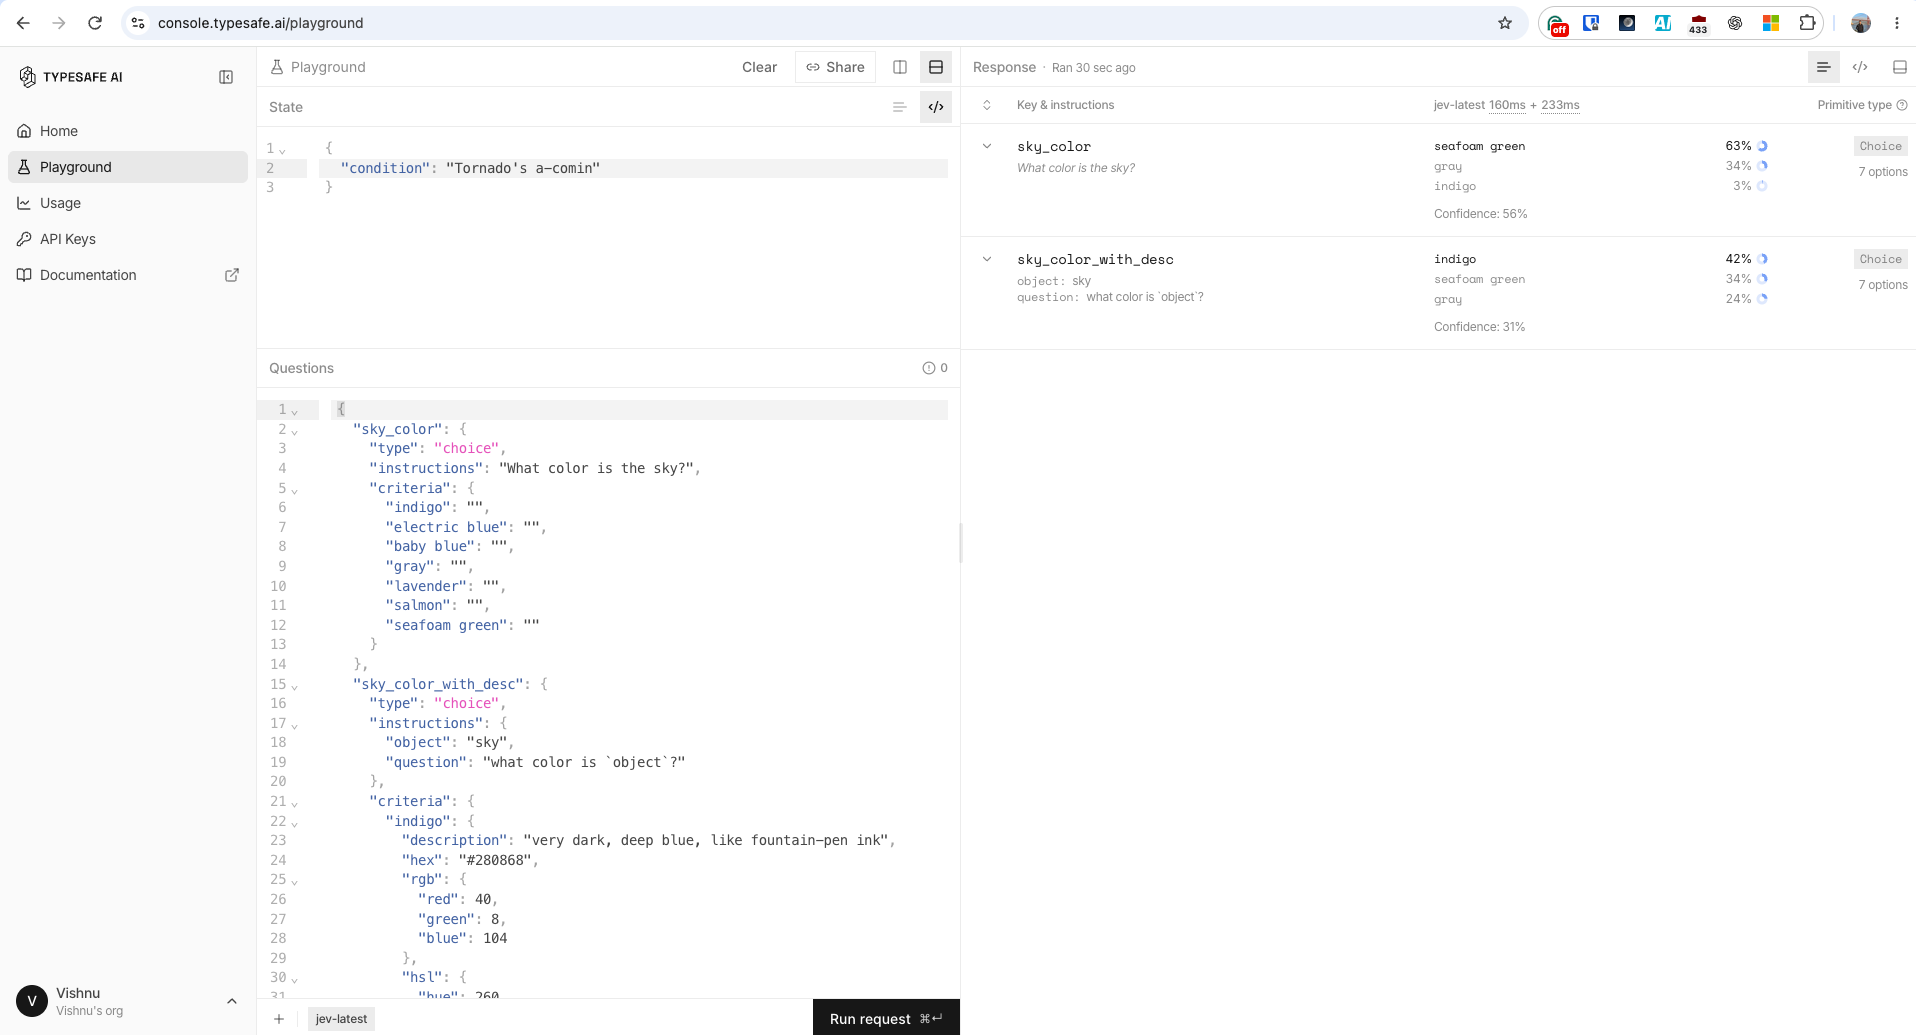Screen dimensions: 1916x1035
Task: Open Documentation external link
Action: (x=128, y=275)
